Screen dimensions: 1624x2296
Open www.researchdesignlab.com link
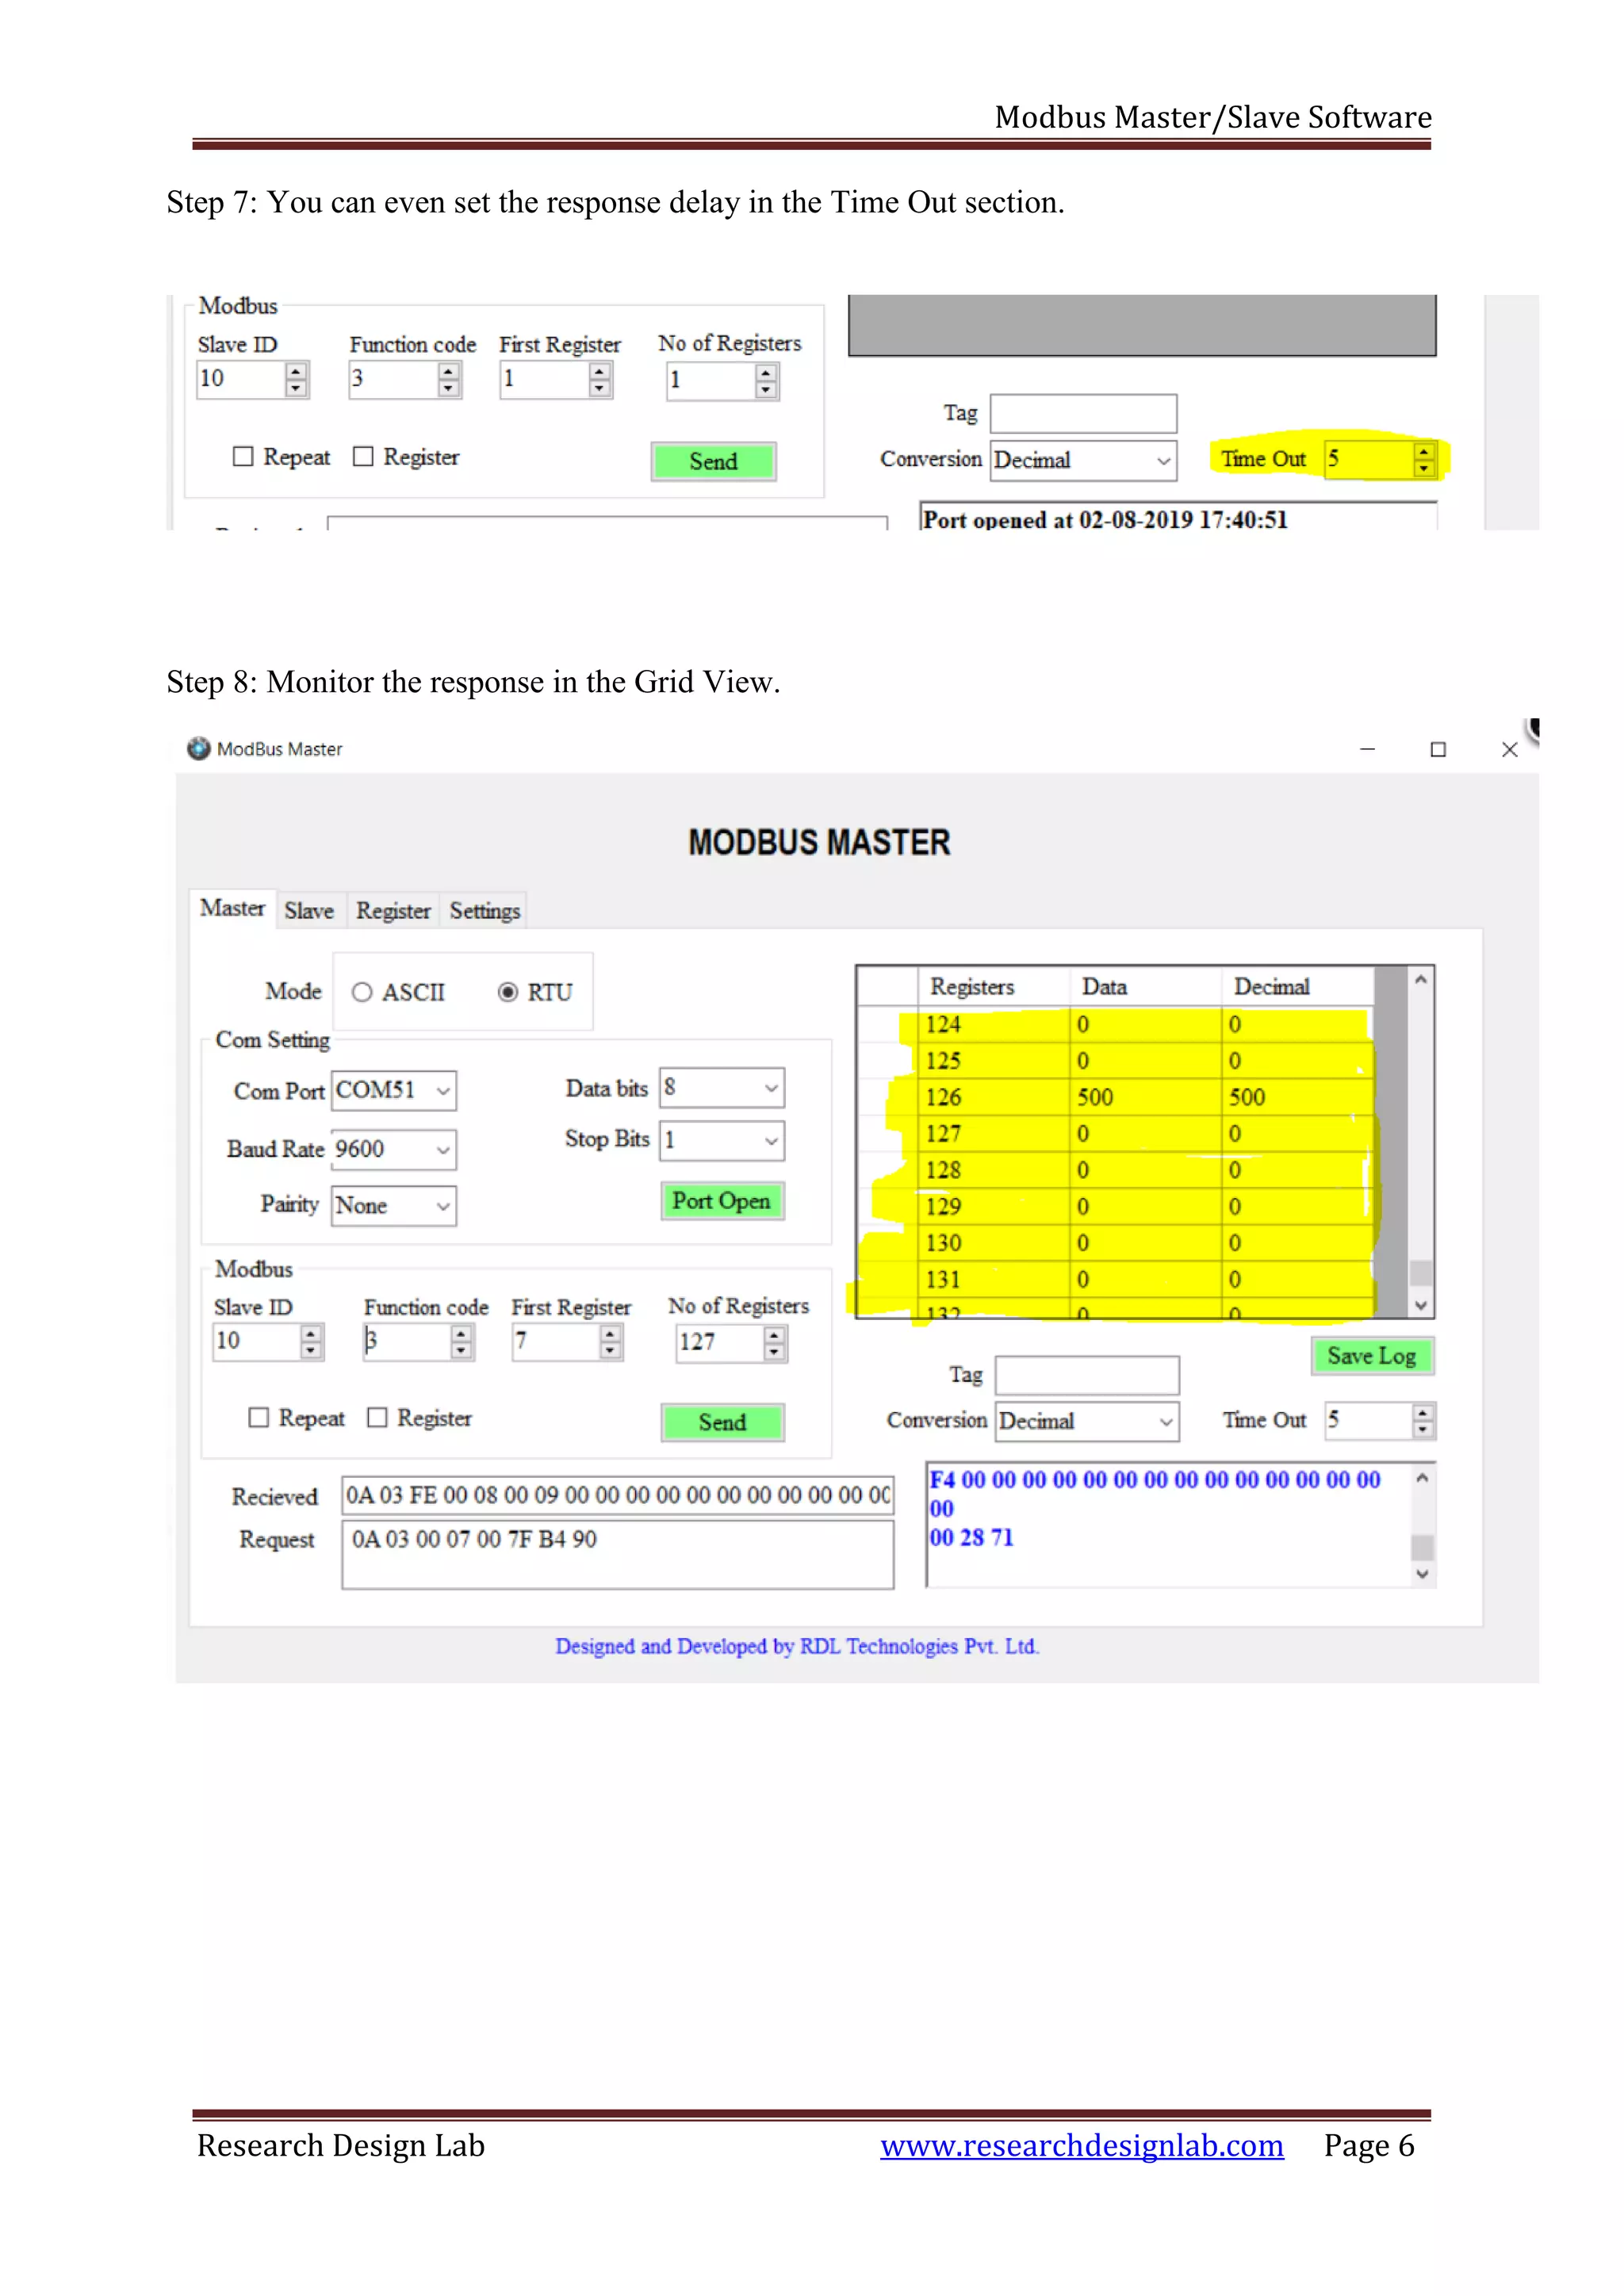pos(1081,2146)
